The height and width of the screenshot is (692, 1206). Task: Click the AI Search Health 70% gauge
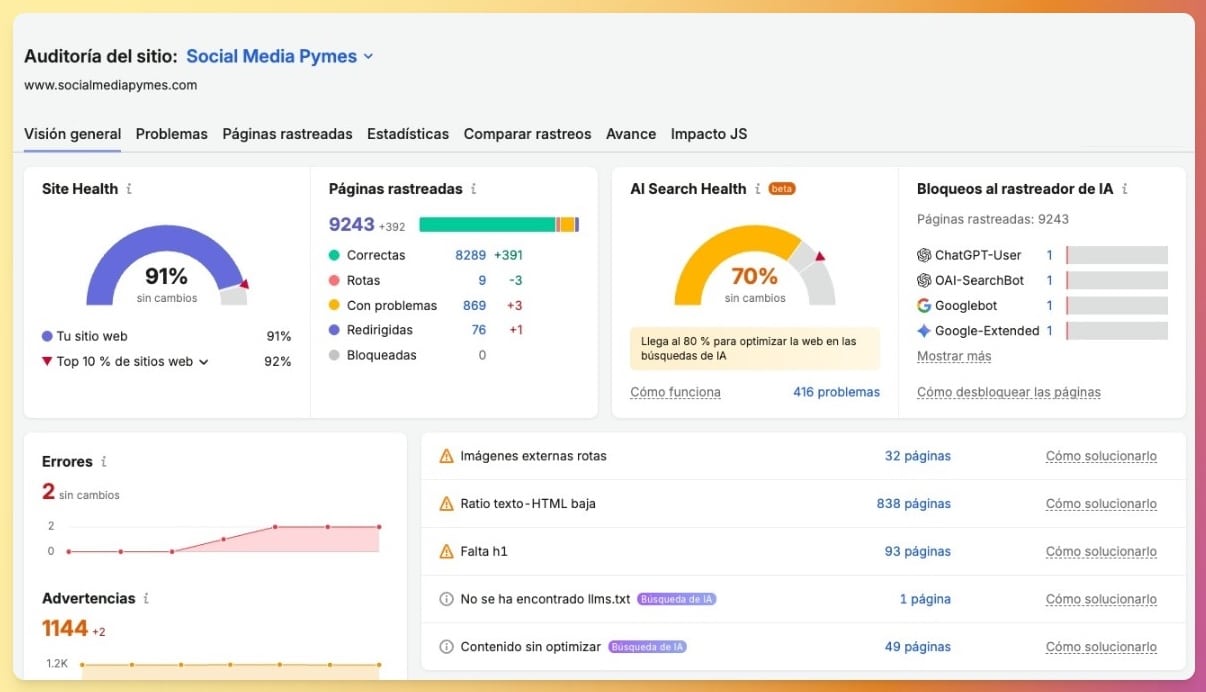(754, 265)
